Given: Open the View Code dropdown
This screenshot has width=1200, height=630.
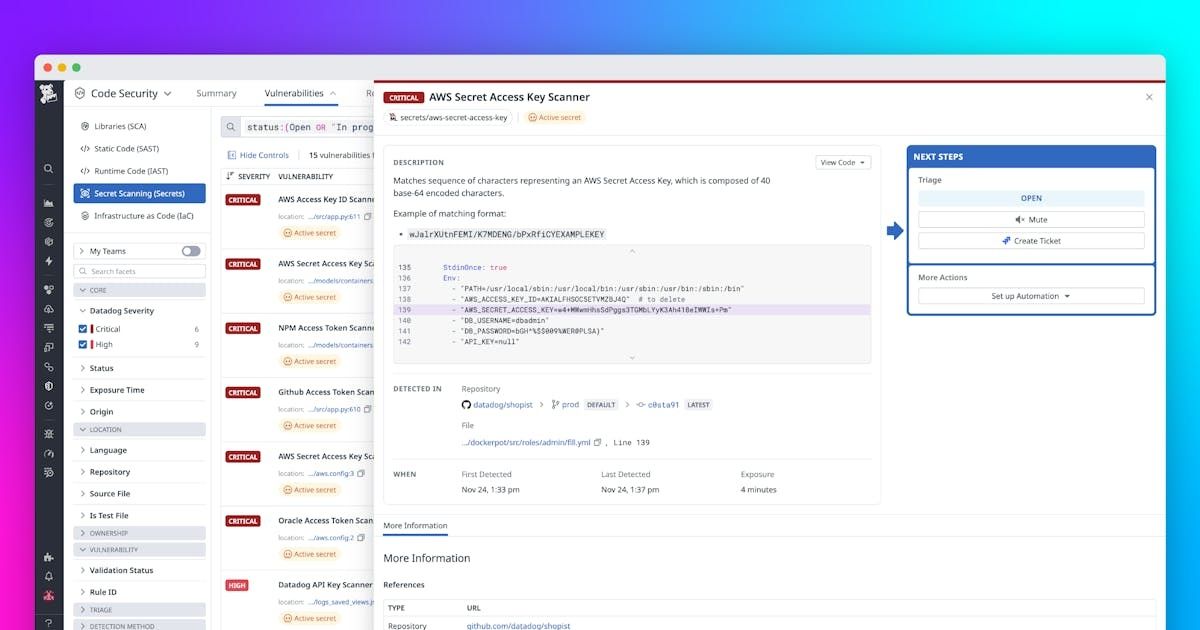Looking at the screenshot, I should (844, 162).
